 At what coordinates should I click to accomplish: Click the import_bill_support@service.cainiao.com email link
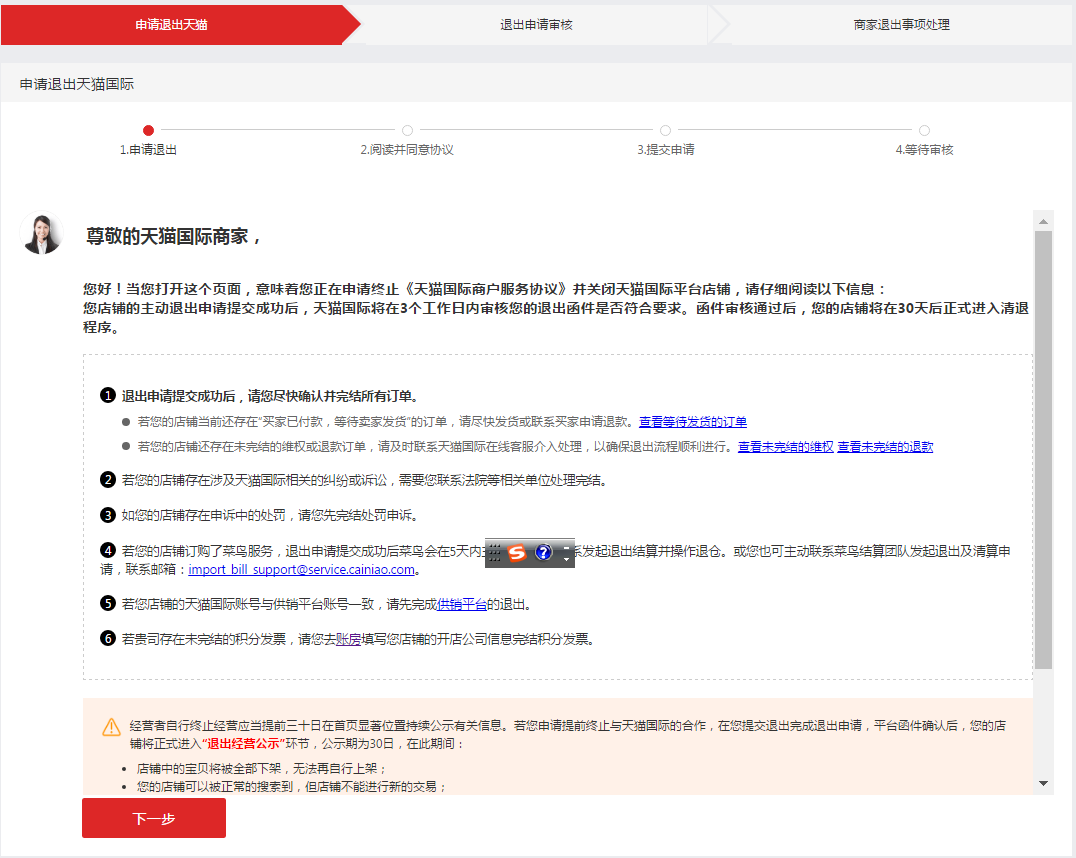[x=301, y=570]
